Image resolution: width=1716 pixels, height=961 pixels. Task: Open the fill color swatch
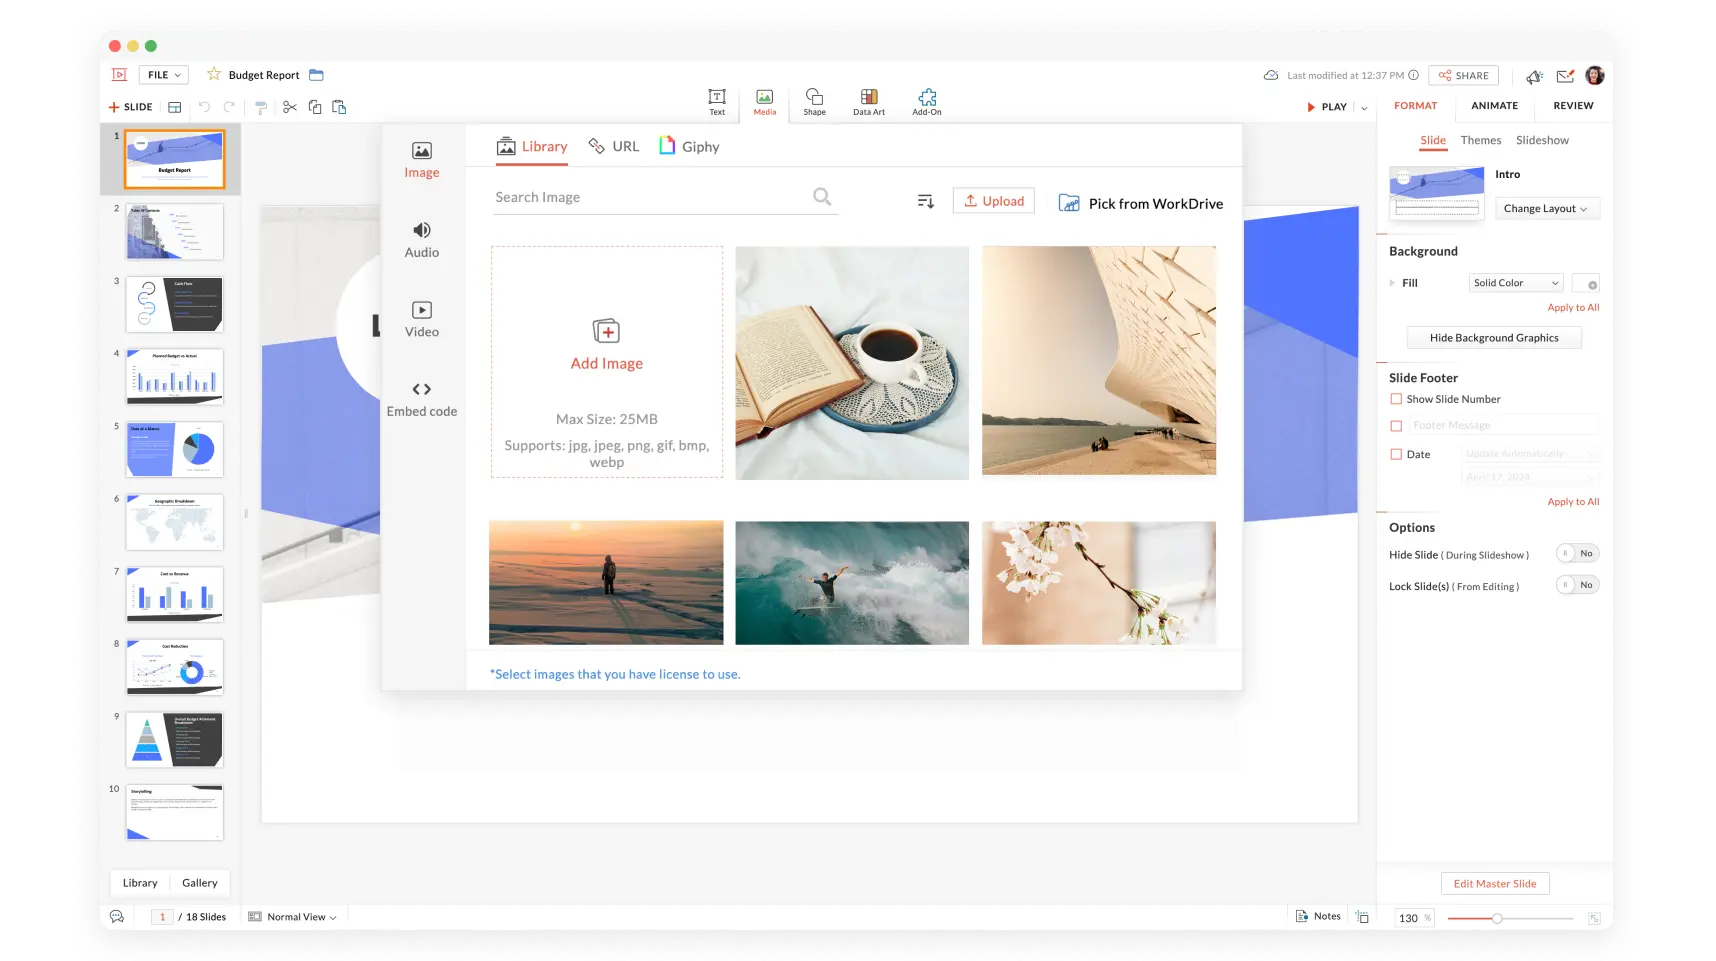point(1586,284)
